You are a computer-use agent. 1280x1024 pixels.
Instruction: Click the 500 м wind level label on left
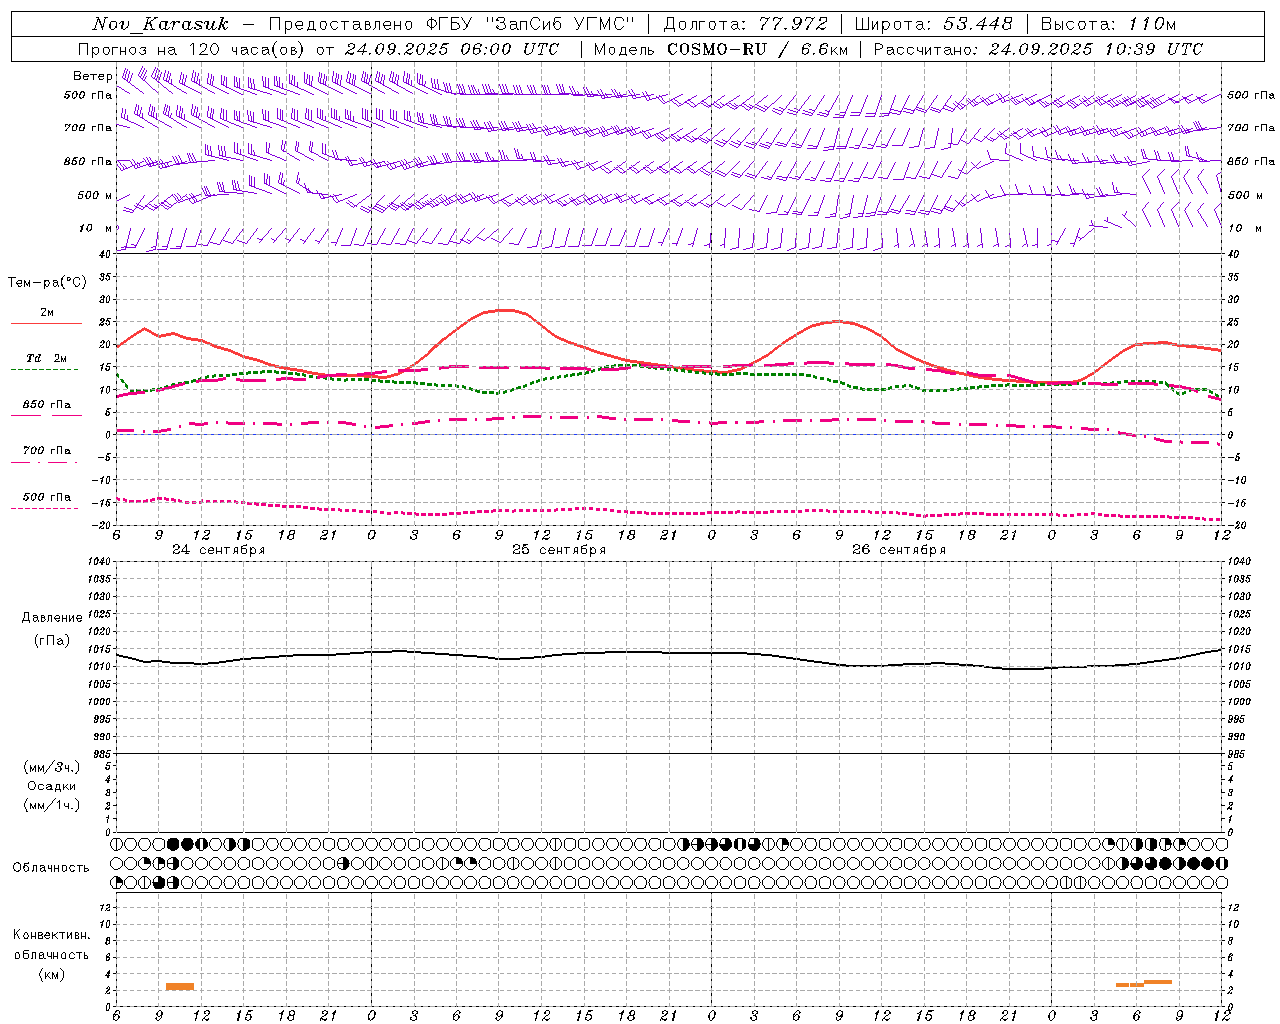[94, 195]
